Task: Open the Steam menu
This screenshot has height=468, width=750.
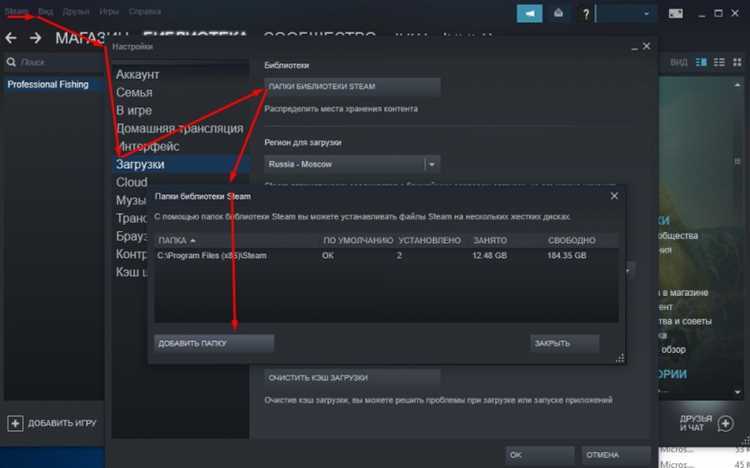Action: click(x=16, y=11)
